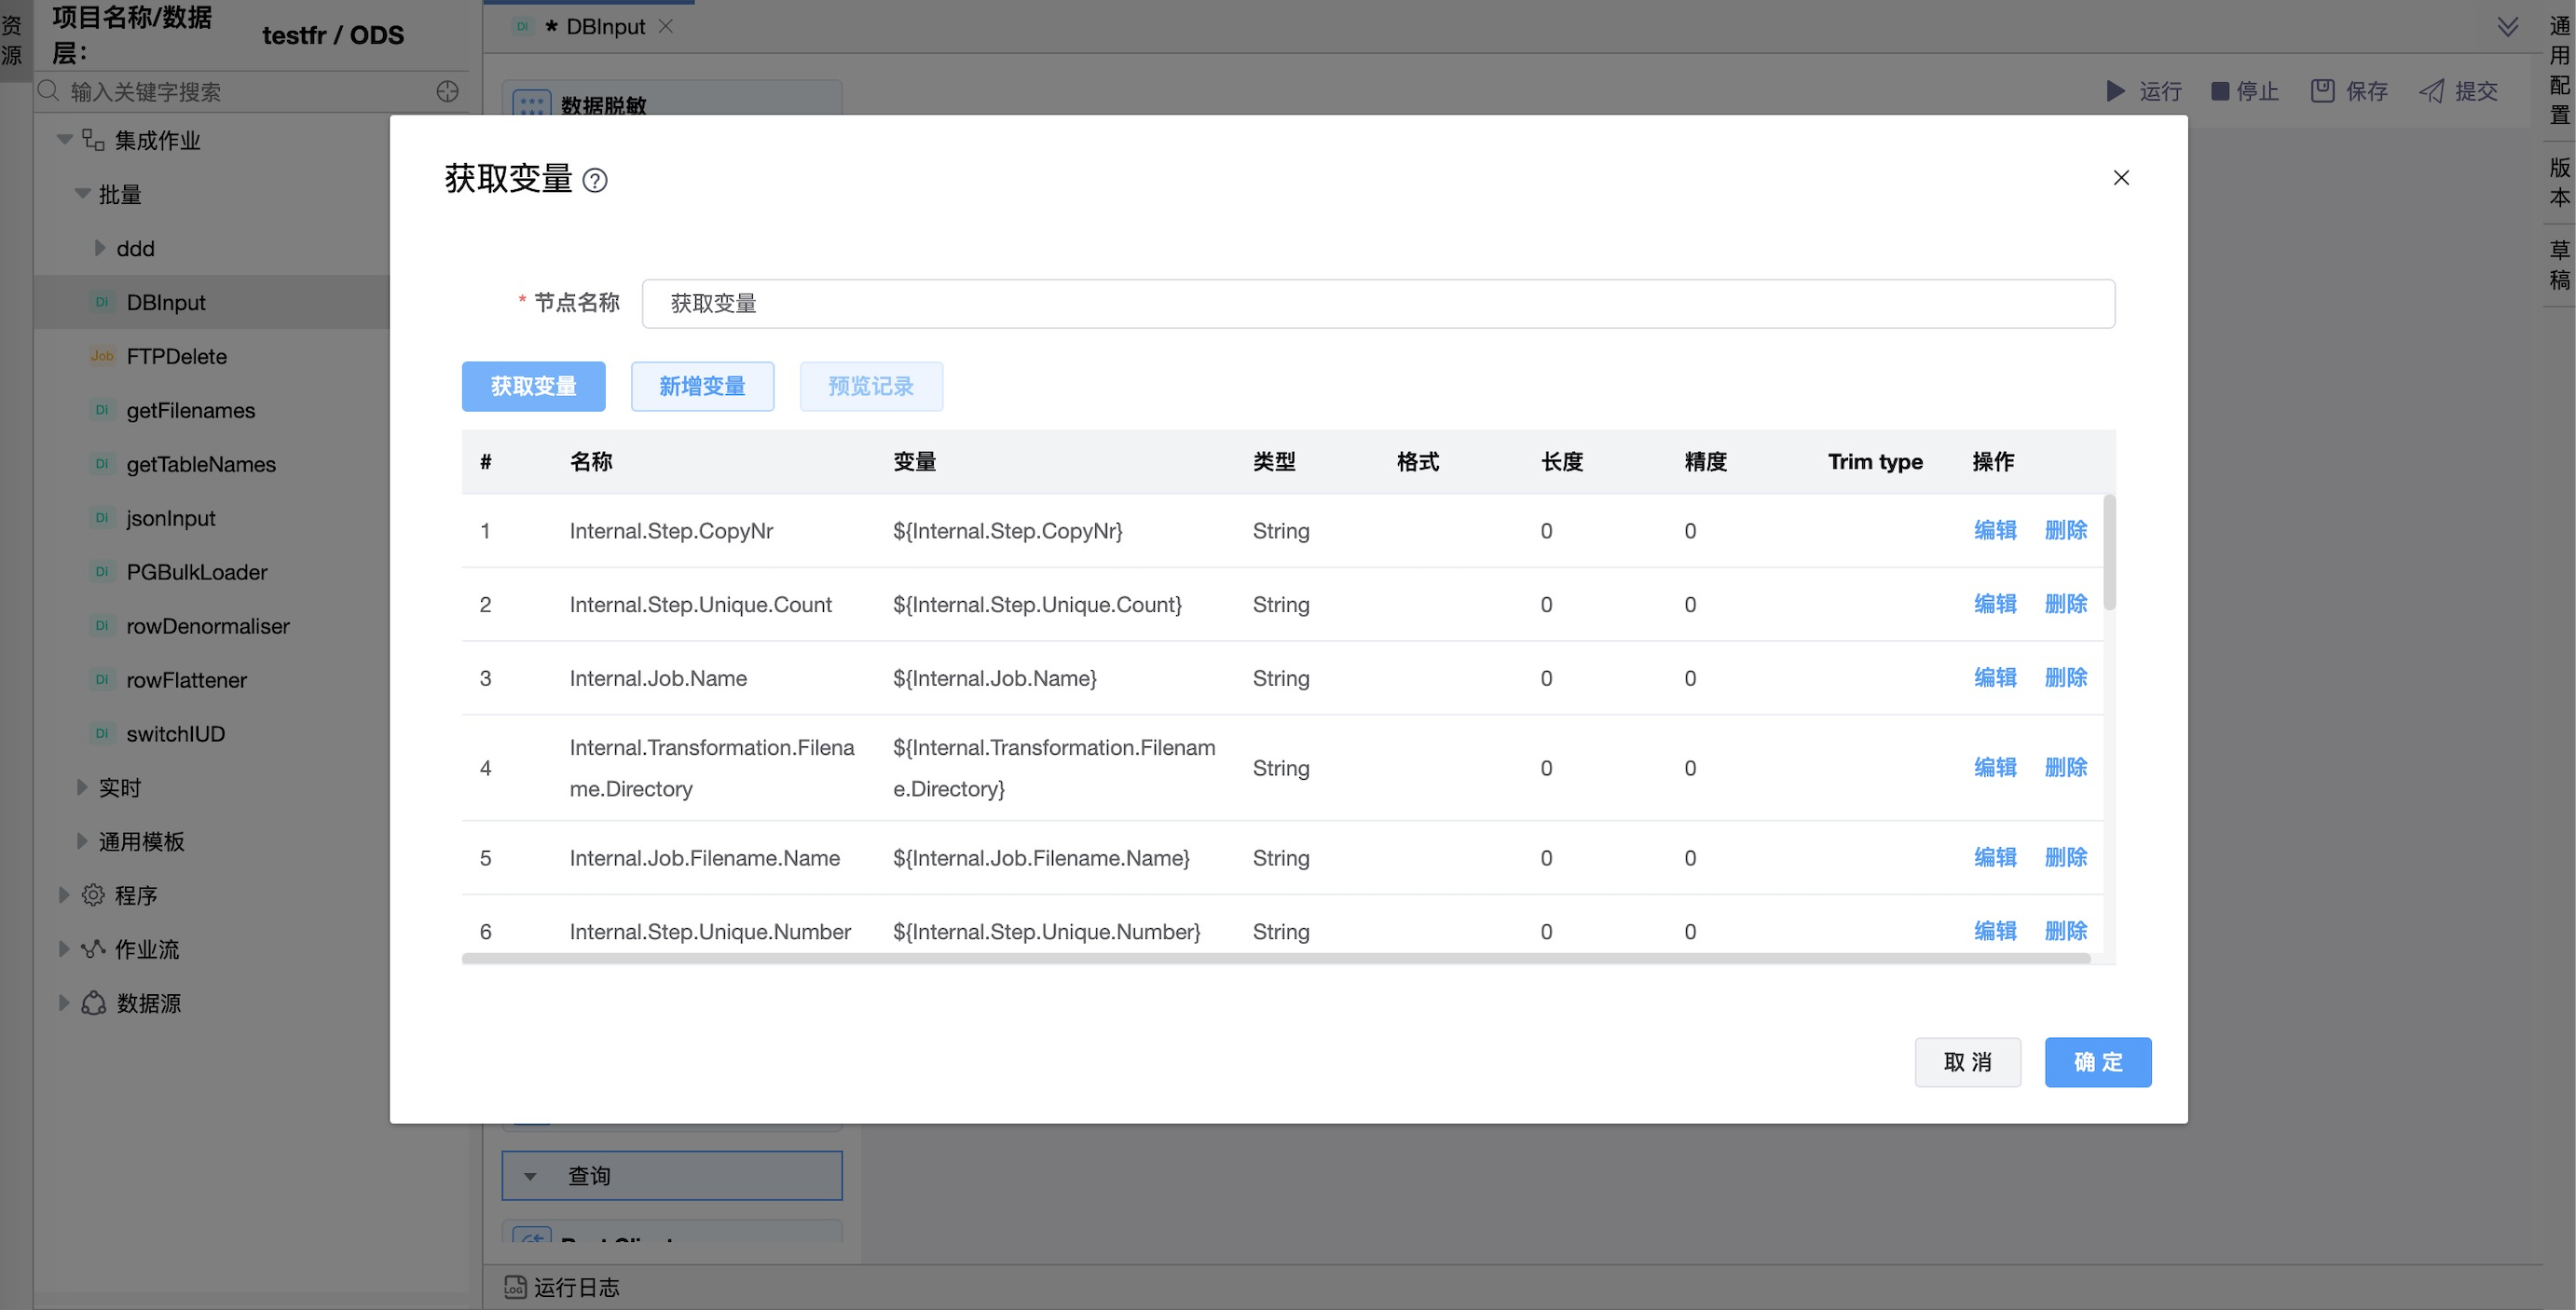Screen dimensions: 2576x1310
Task: Click the 新增变量 button
Action: pyautogui.click(x=702, y=386)
